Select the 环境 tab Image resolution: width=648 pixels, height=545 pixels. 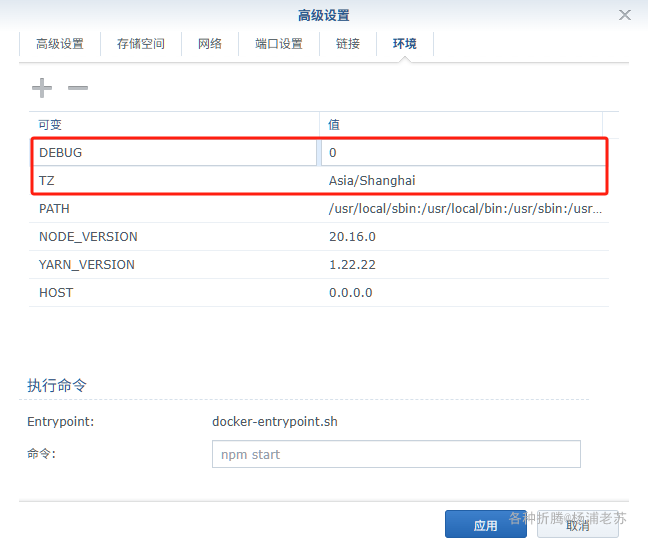pyautogui.click(x=405, y=44)
